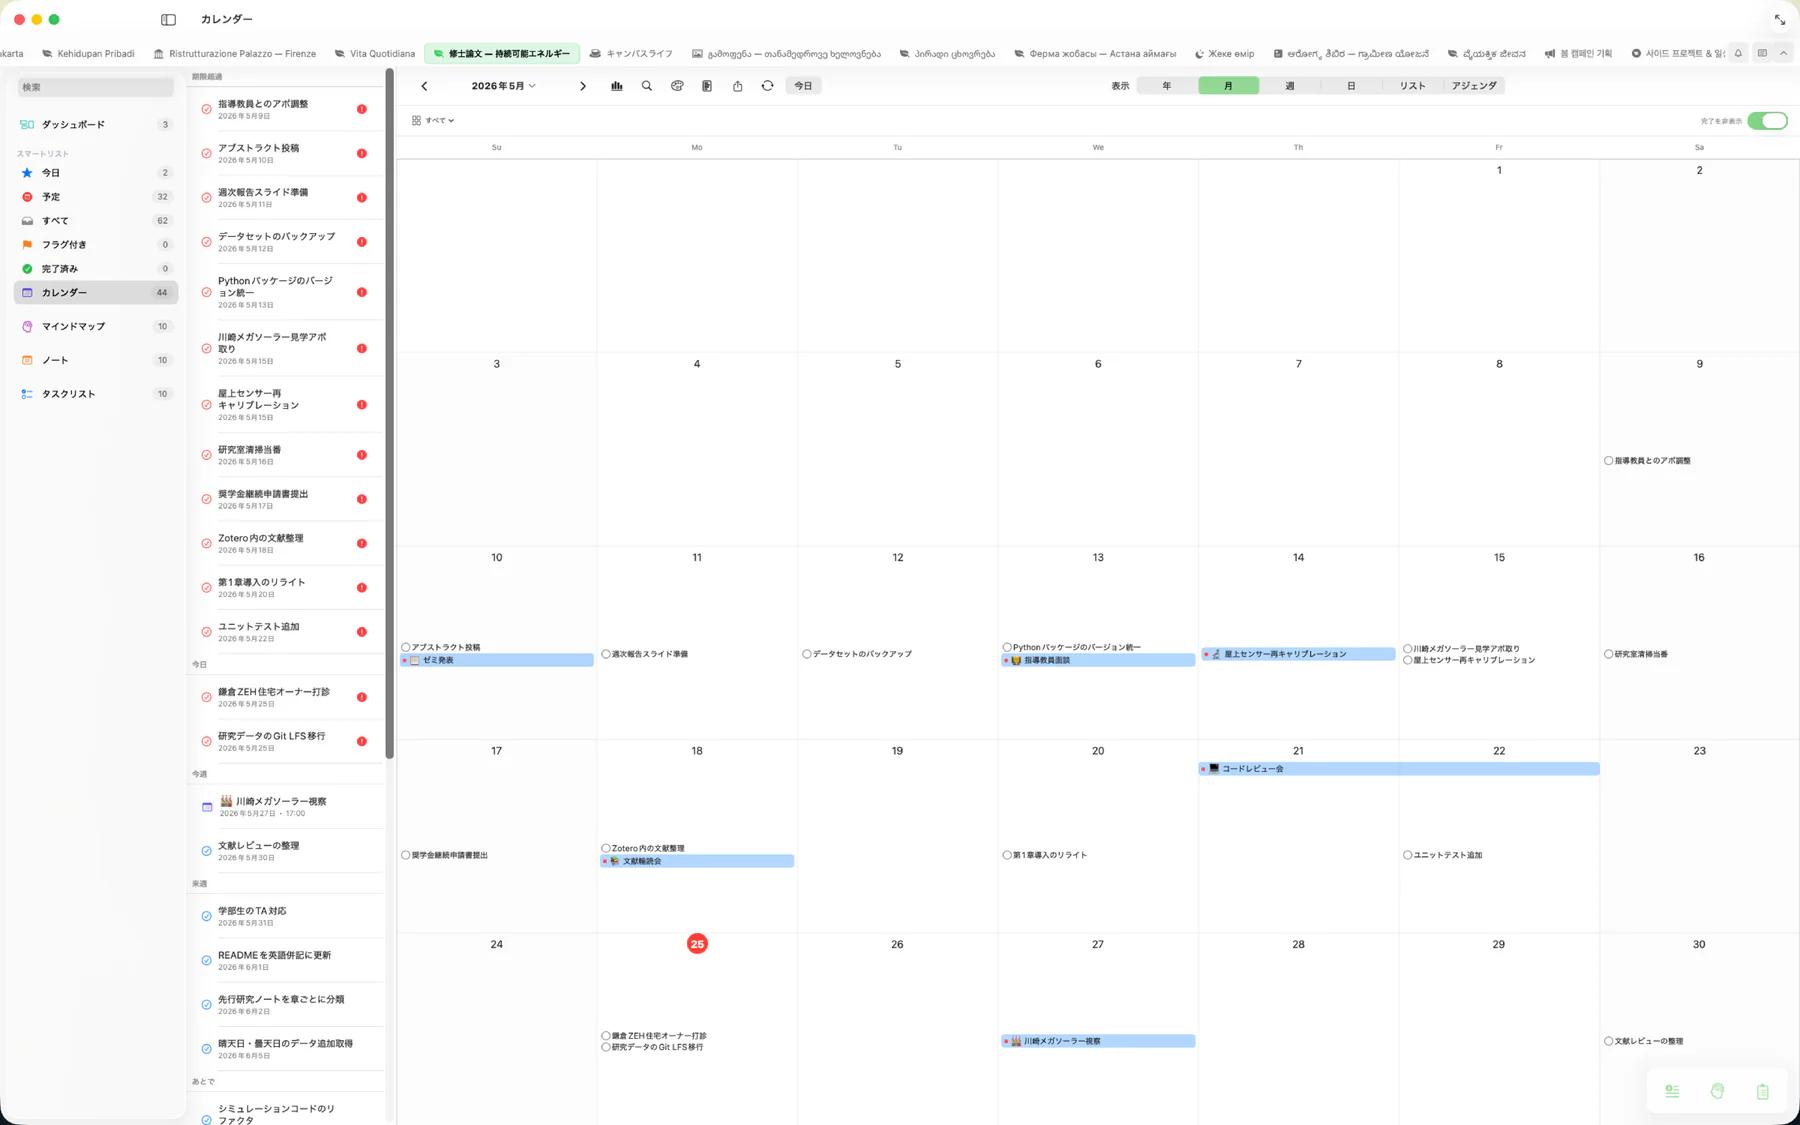Open the 完了済み smart list
The height and width of the screenshot is (1125, 1800).
tap(96, 269)
